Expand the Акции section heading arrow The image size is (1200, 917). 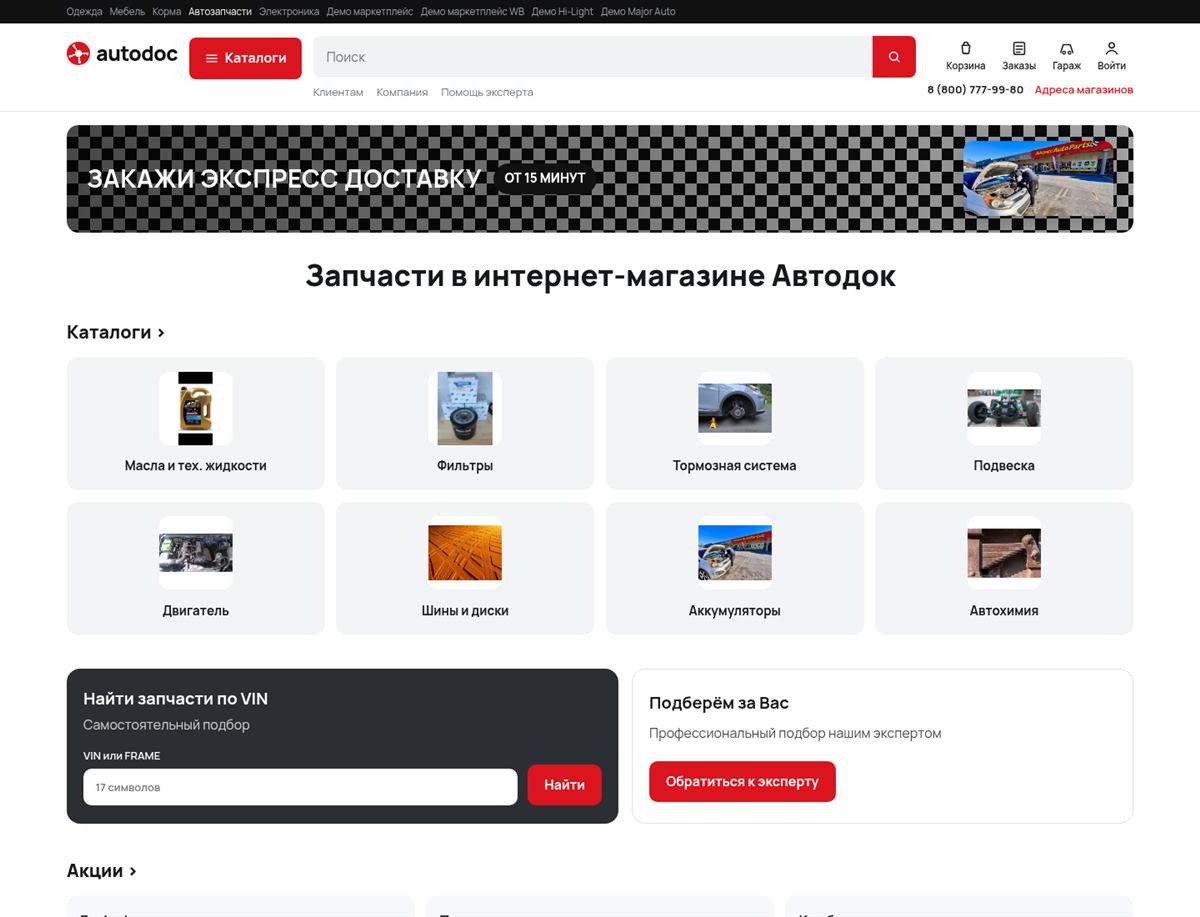[x=132, y=871]
